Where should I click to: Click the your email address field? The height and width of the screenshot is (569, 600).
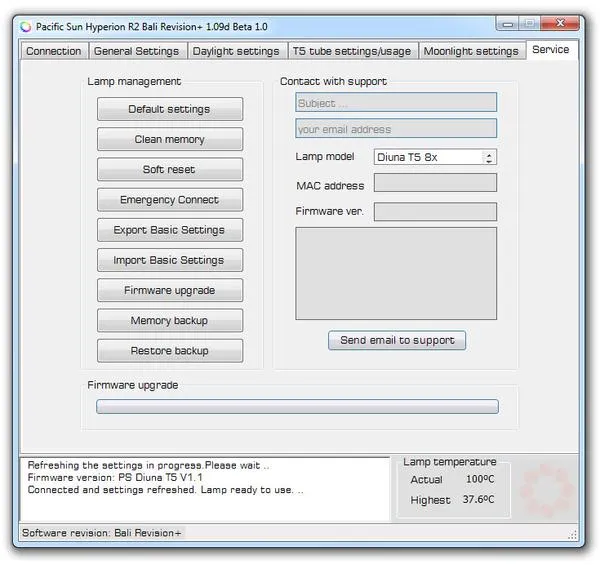tap(396, 129)
